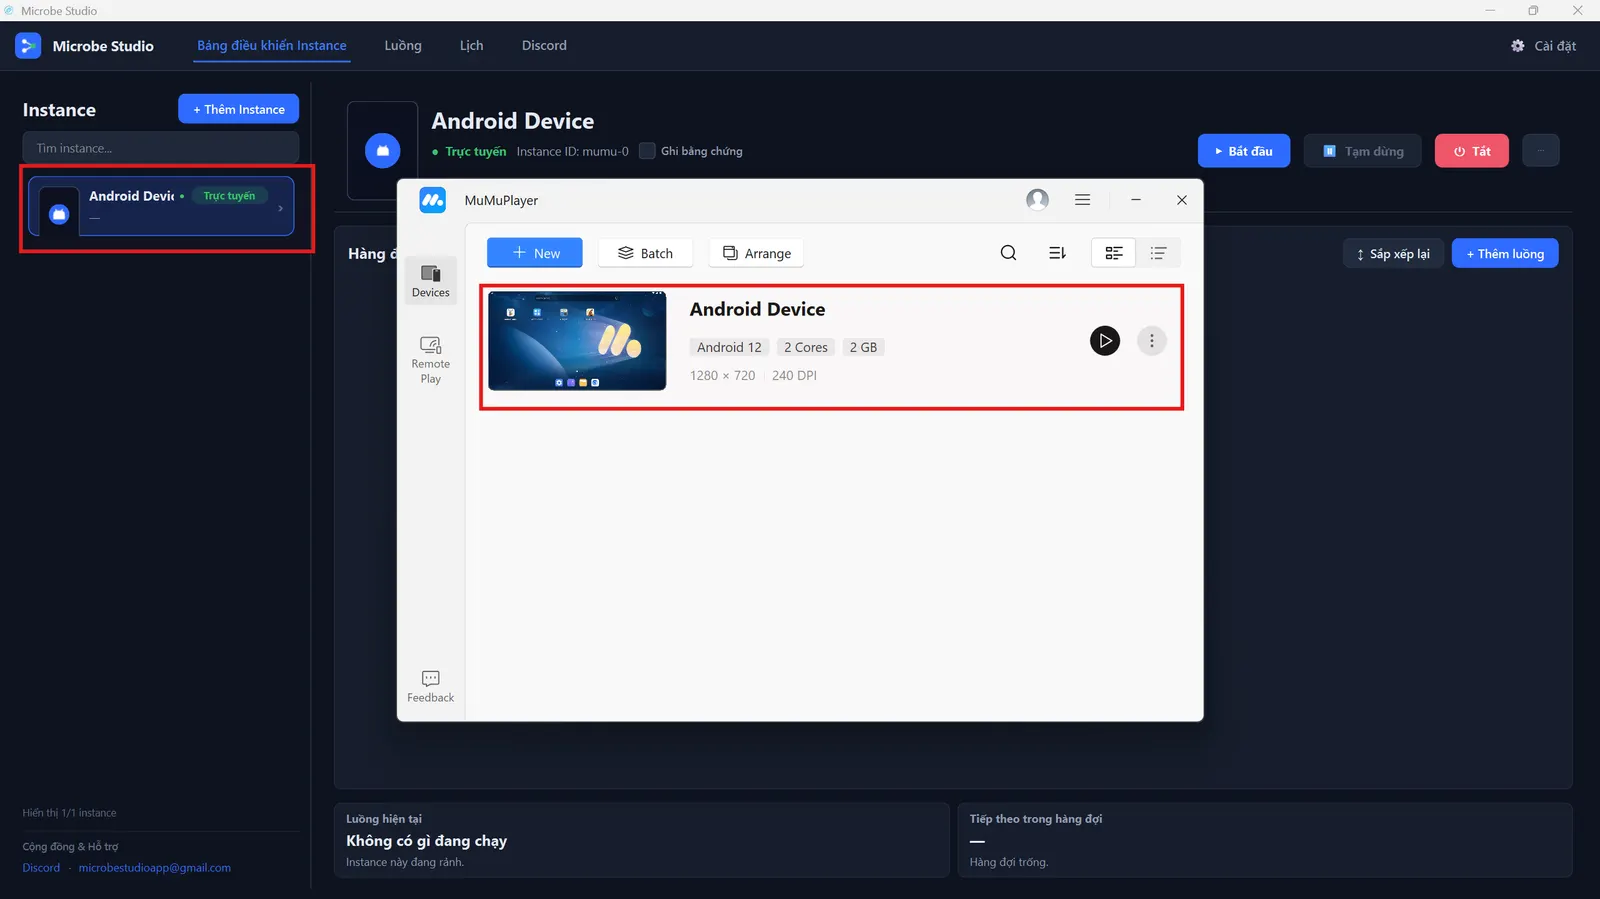Click the Thêm Instance button

pos(238,109)
